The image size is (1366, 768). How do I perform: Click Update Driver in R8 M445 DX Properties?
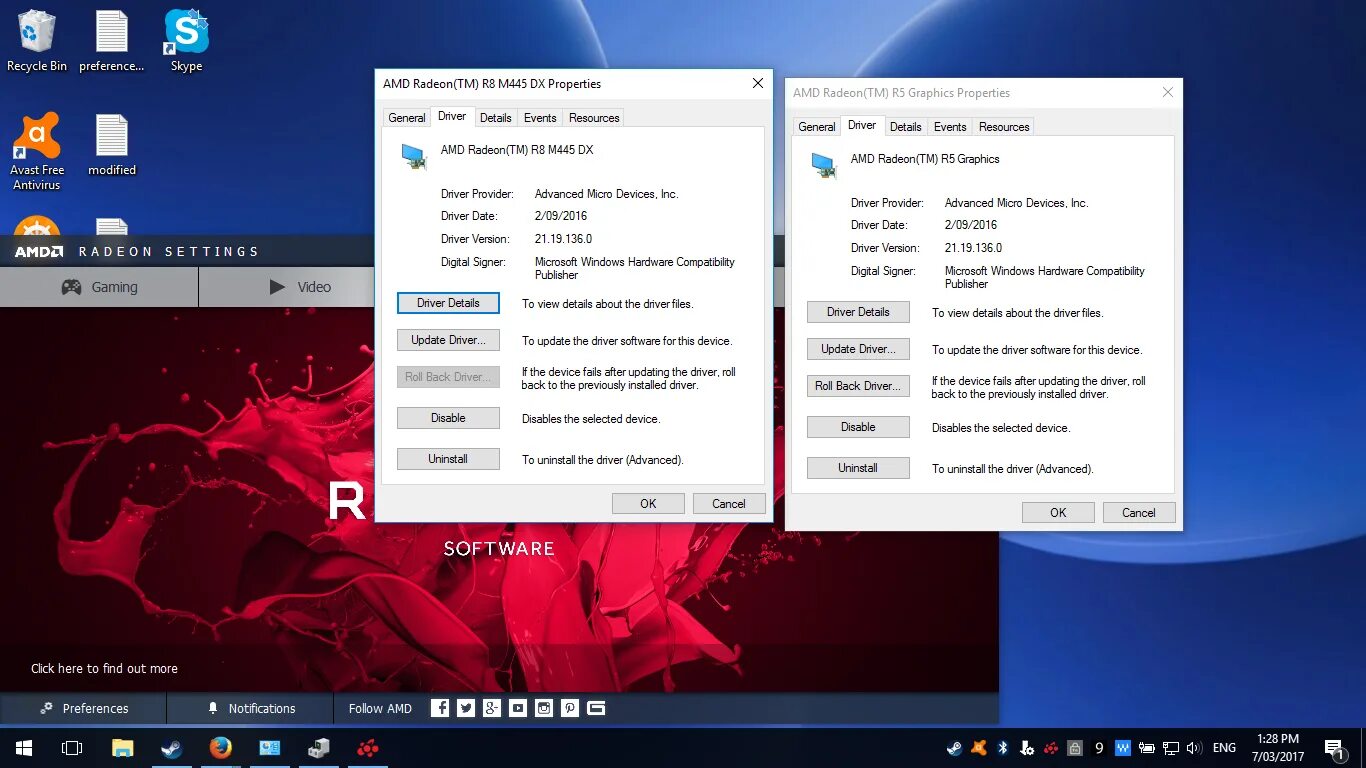pos(448,340)
